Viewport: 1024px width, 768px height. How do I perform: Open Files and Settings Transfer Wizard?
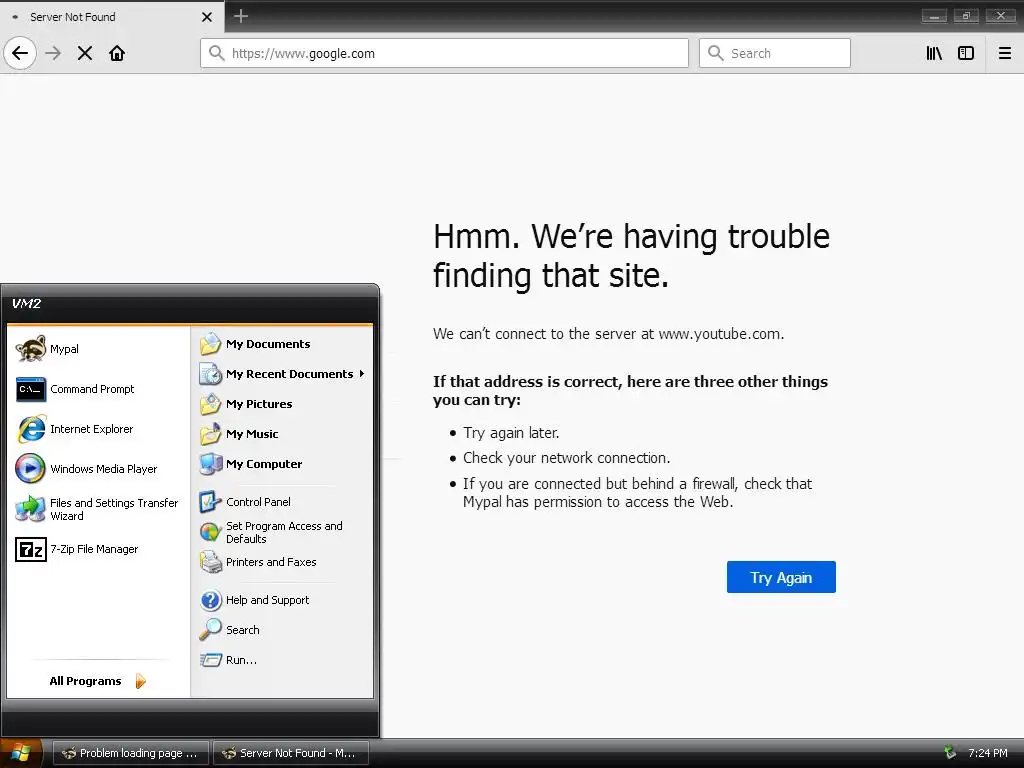pos(98,509)
